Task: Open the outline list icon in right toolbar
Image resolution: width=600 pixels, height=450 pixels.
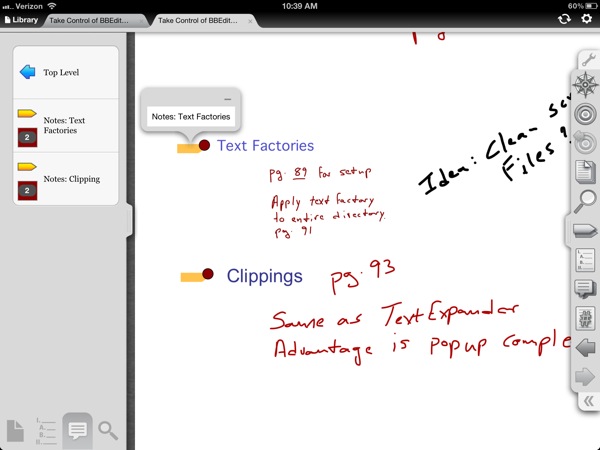Action: point(585,260)
